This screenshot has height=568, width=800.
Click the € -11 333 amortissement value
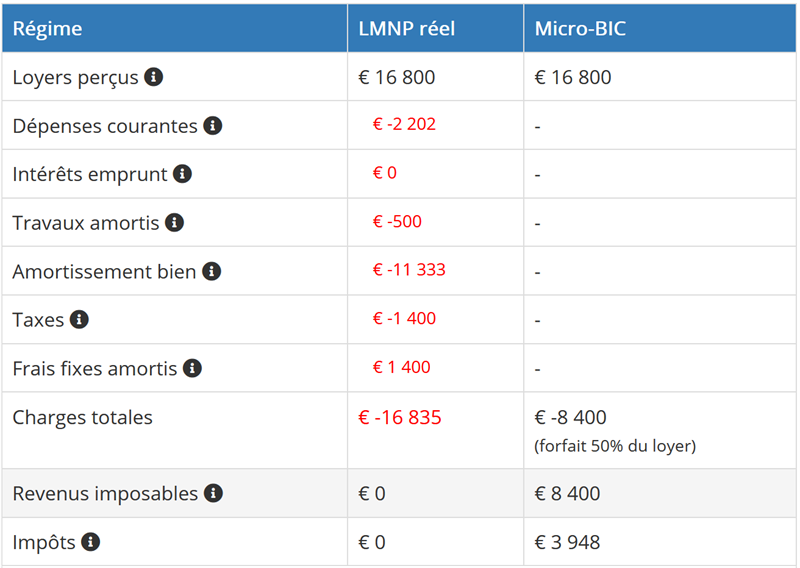[x=409, y=270]
